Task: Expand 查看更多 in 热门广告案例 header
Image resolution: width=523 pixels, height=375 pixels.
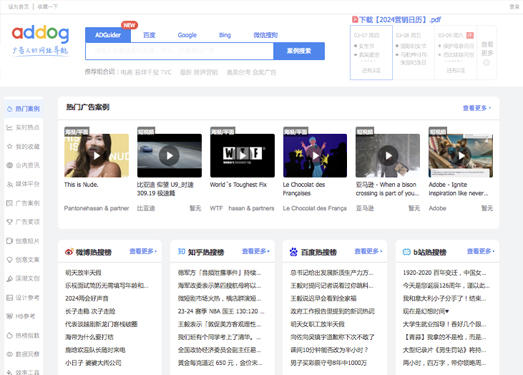Action: pos(477,108)
